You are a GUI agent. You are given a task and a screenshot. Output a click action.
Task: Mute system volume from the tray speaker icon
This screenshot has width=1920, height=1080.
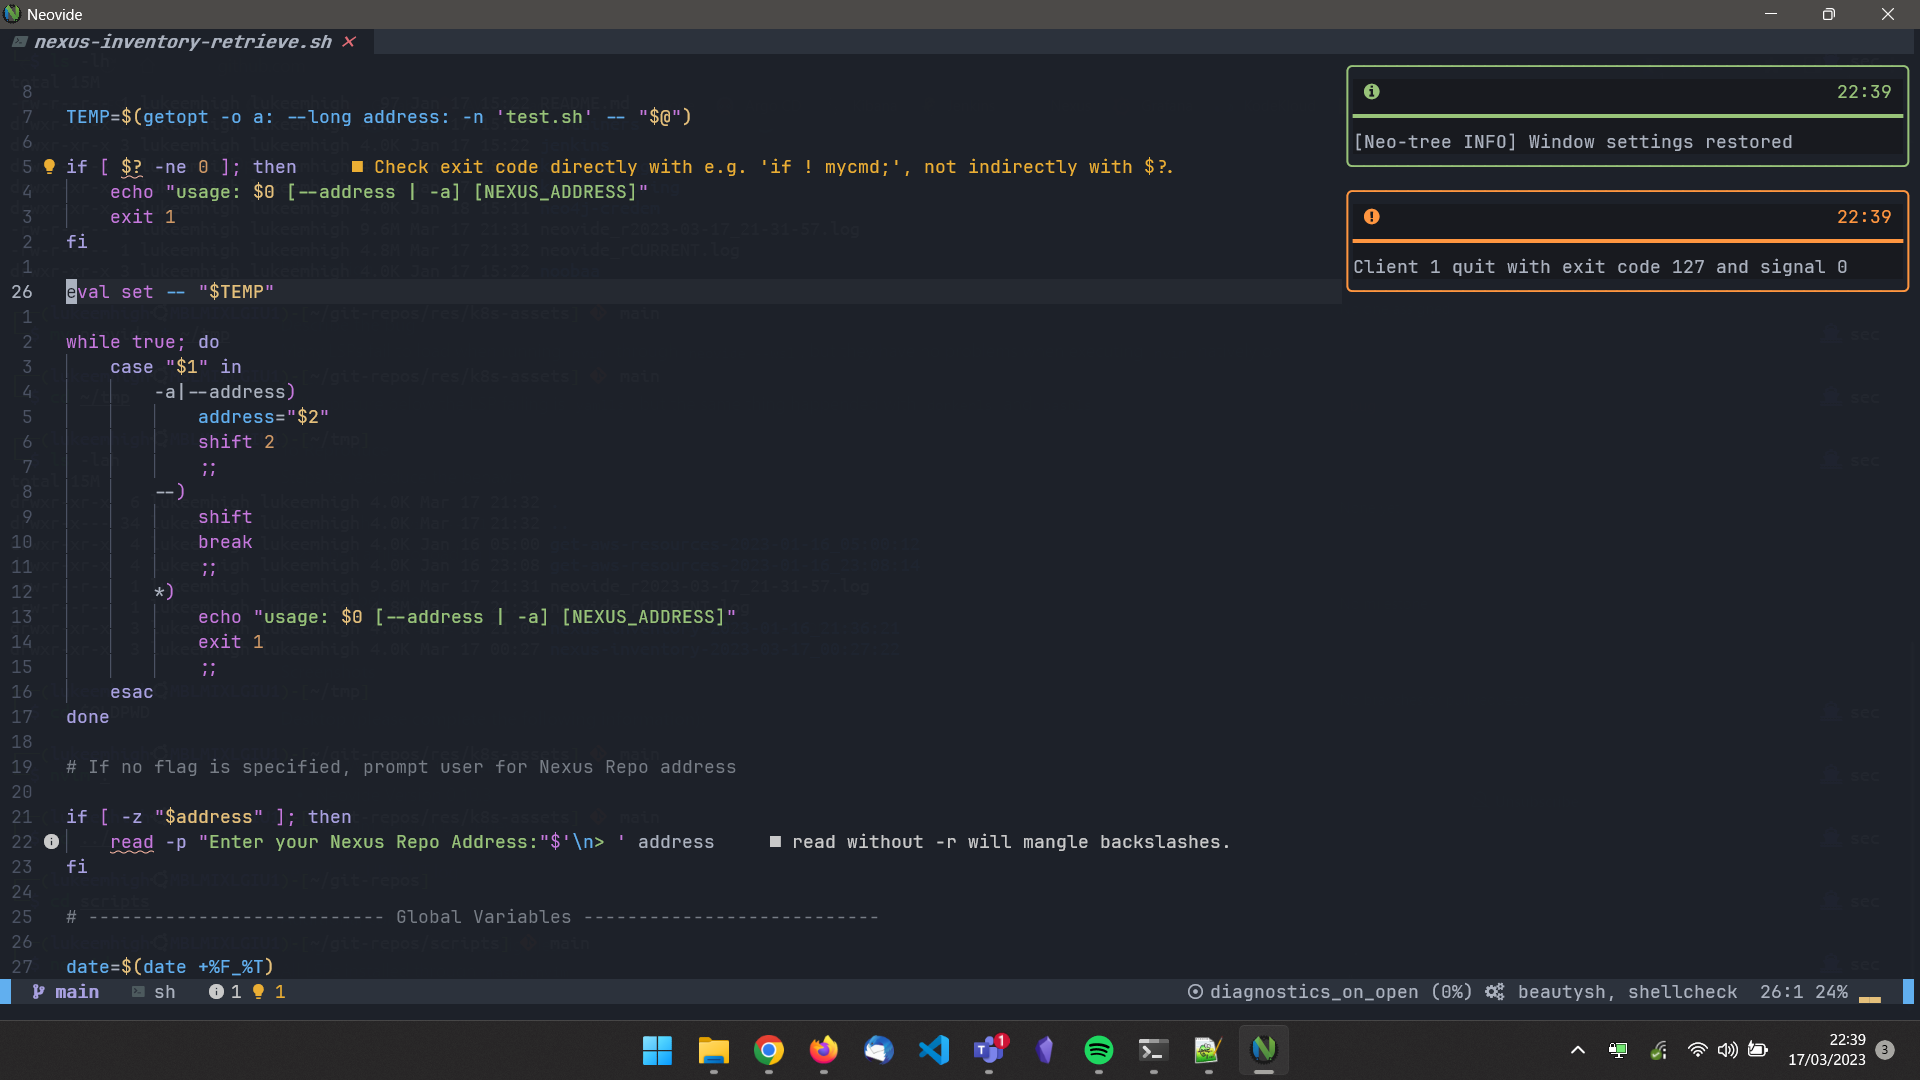point(1729,1050)
